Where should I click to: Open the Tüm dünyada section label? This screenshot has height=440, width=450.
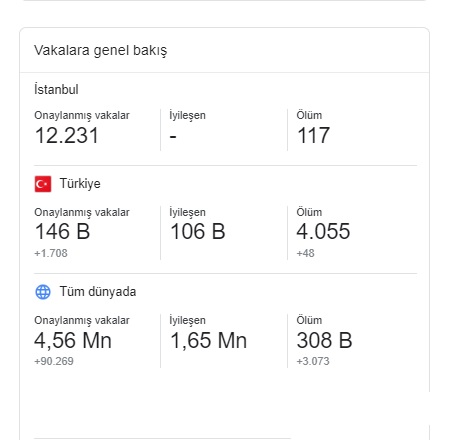98,292
